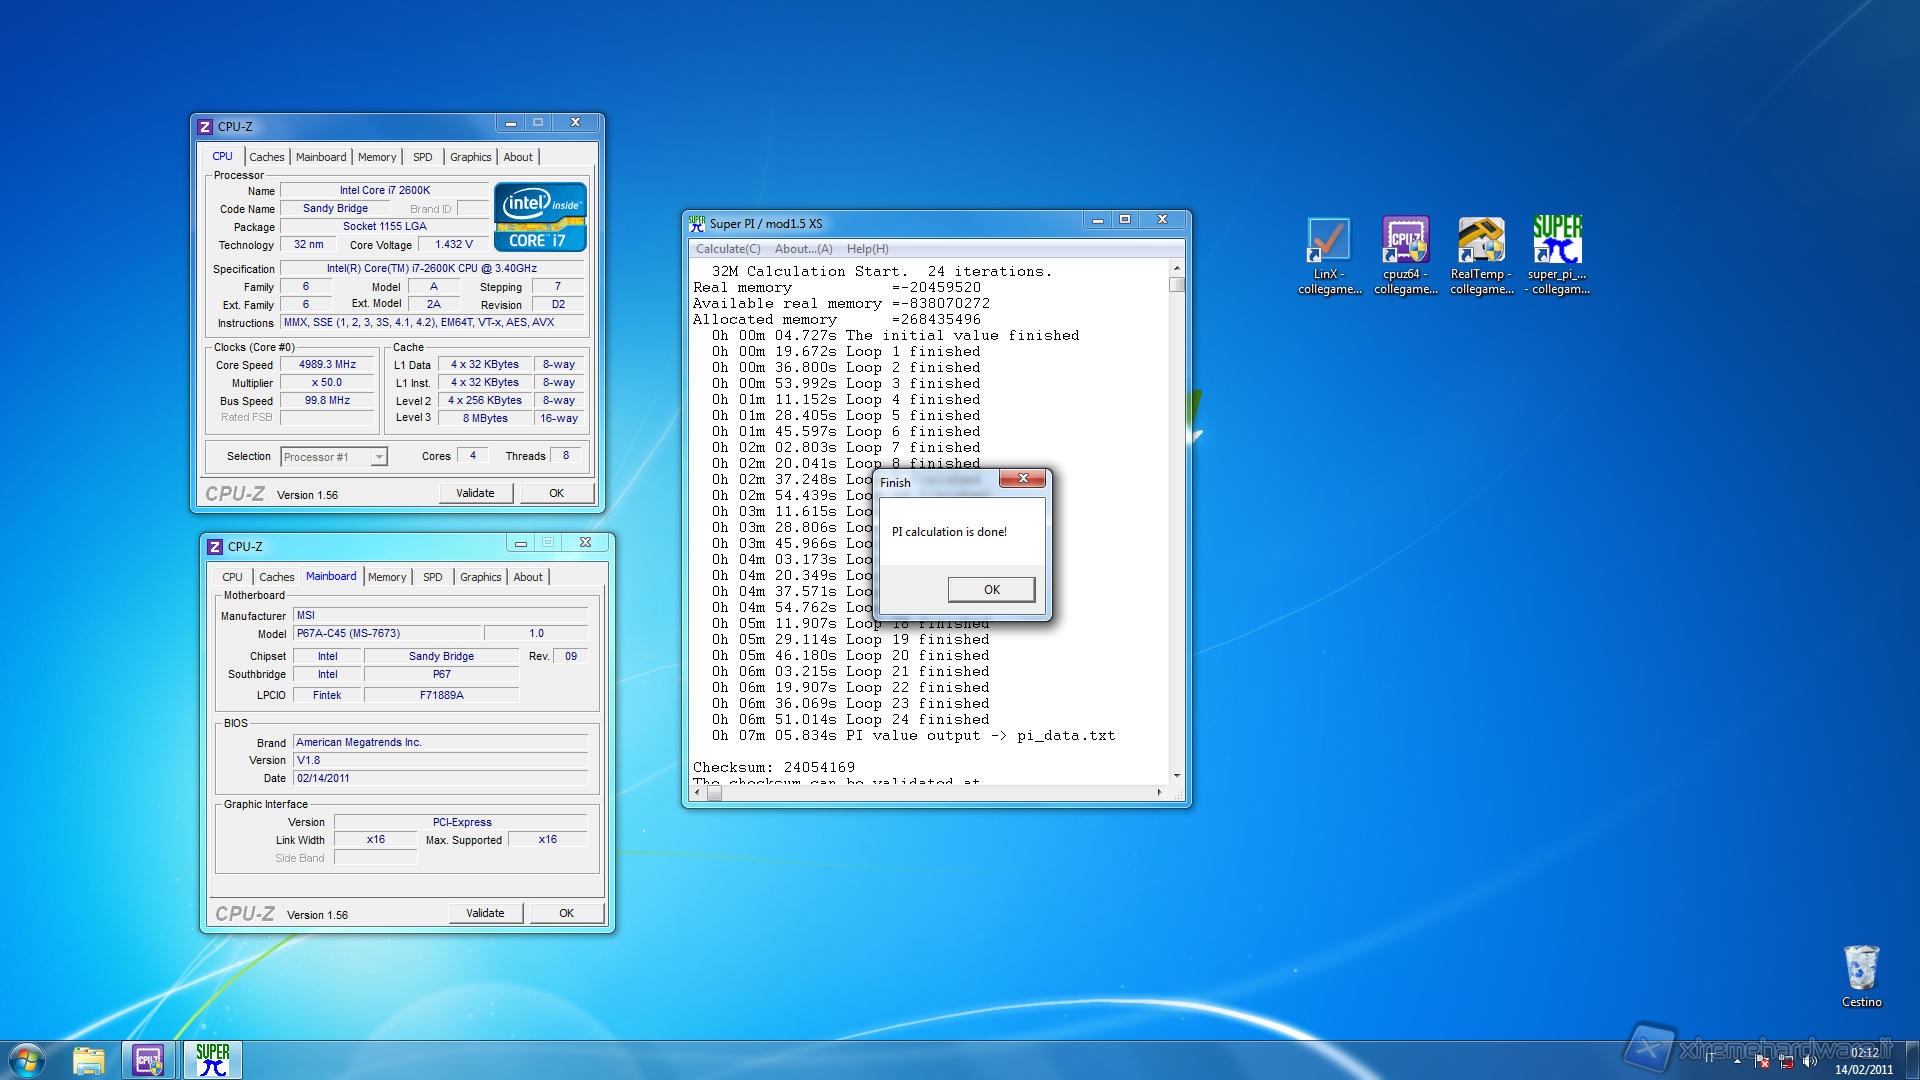Click the Super PI taskbar icon
The height and width of the screenshot is (1080, 1920).
point(212,1060)
